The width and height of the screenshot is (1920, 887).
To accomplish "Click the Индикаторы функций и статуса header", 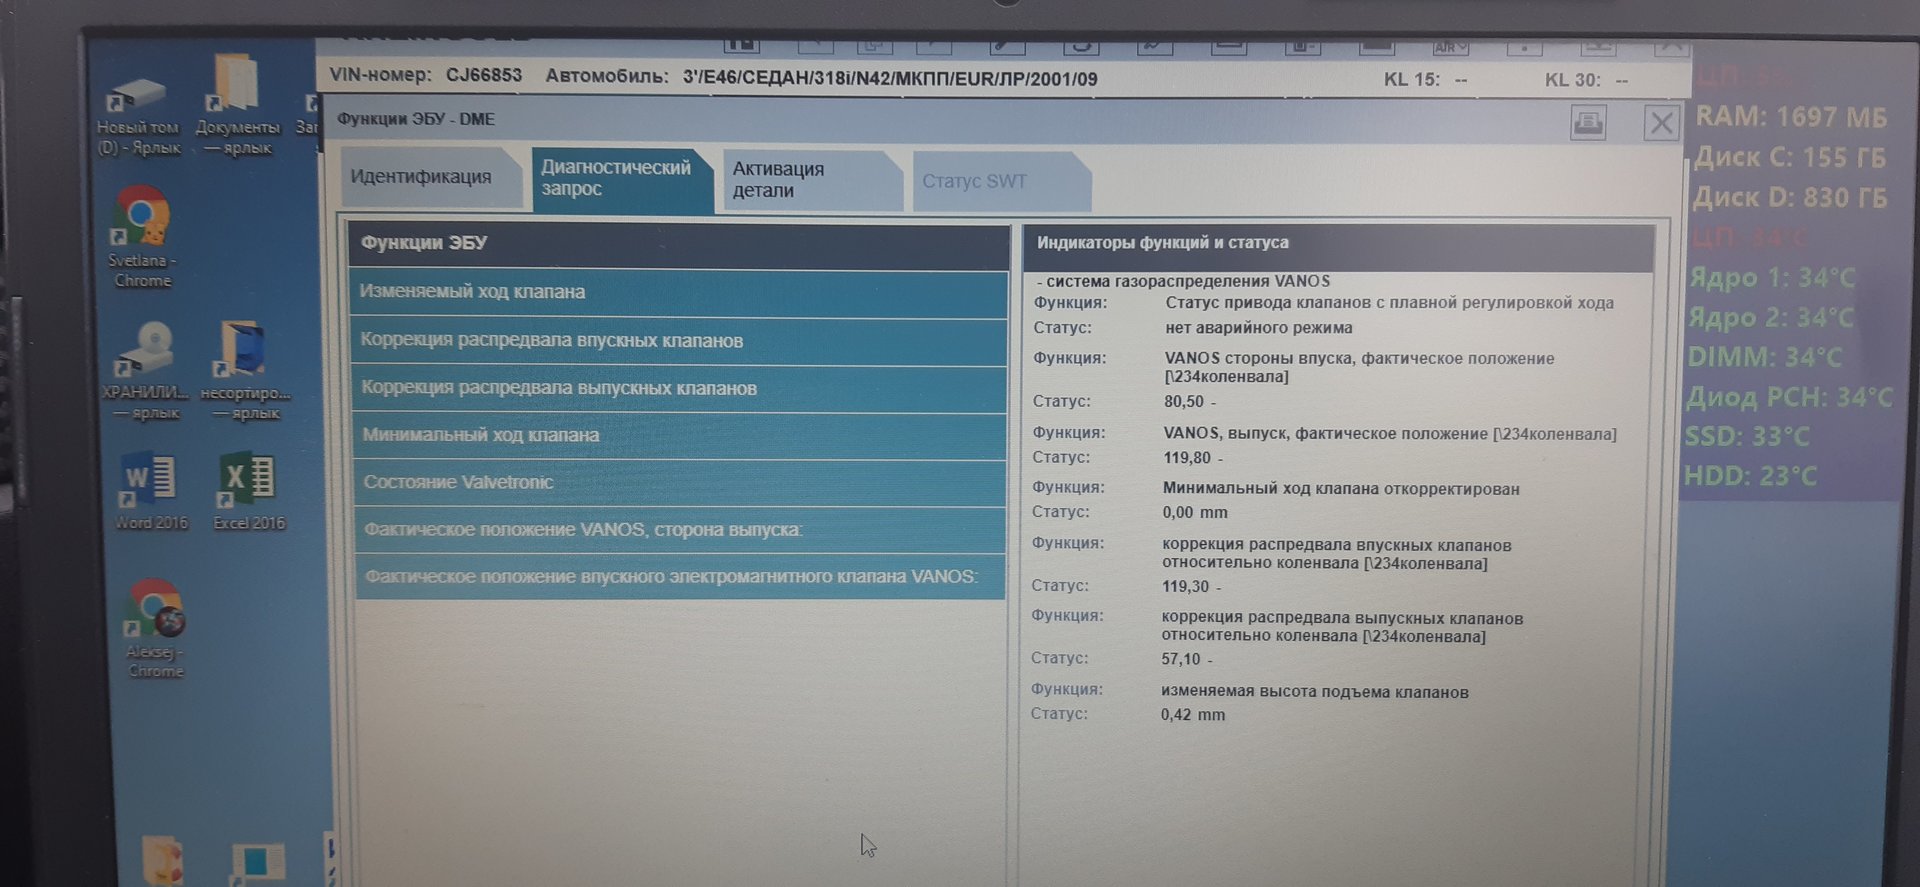I will coord(1338,246).
